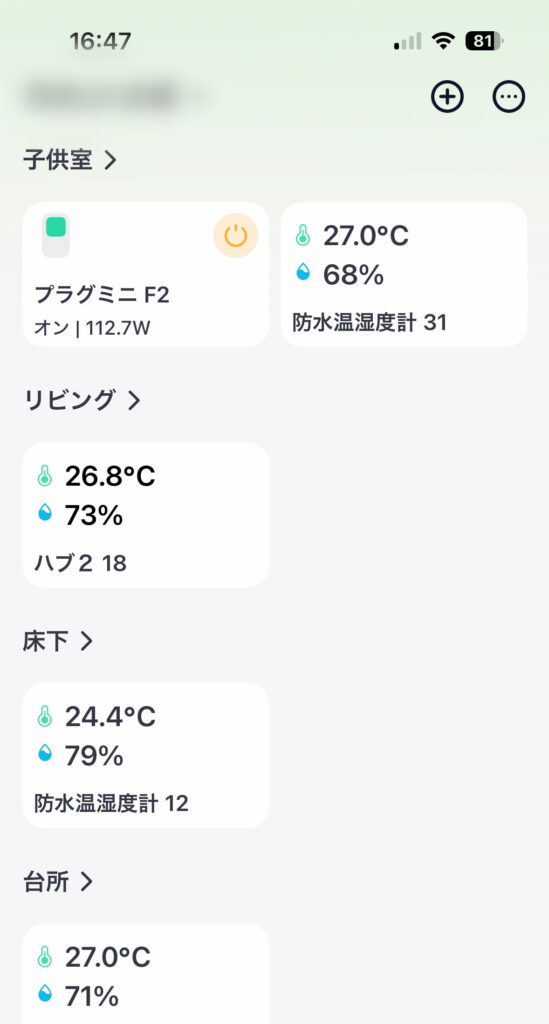Viewport: 549px width, 1024px height.
Task: Tap the plus icon to add a device
Action: click(447, 97)
